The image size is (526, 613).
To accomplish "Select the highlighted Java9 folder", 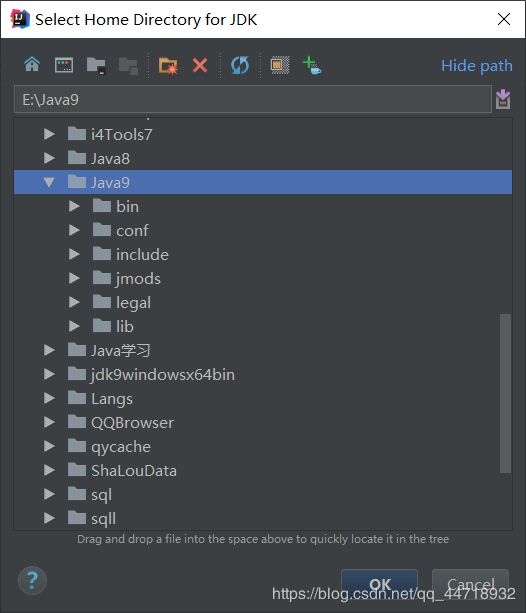I will (263, 182).
